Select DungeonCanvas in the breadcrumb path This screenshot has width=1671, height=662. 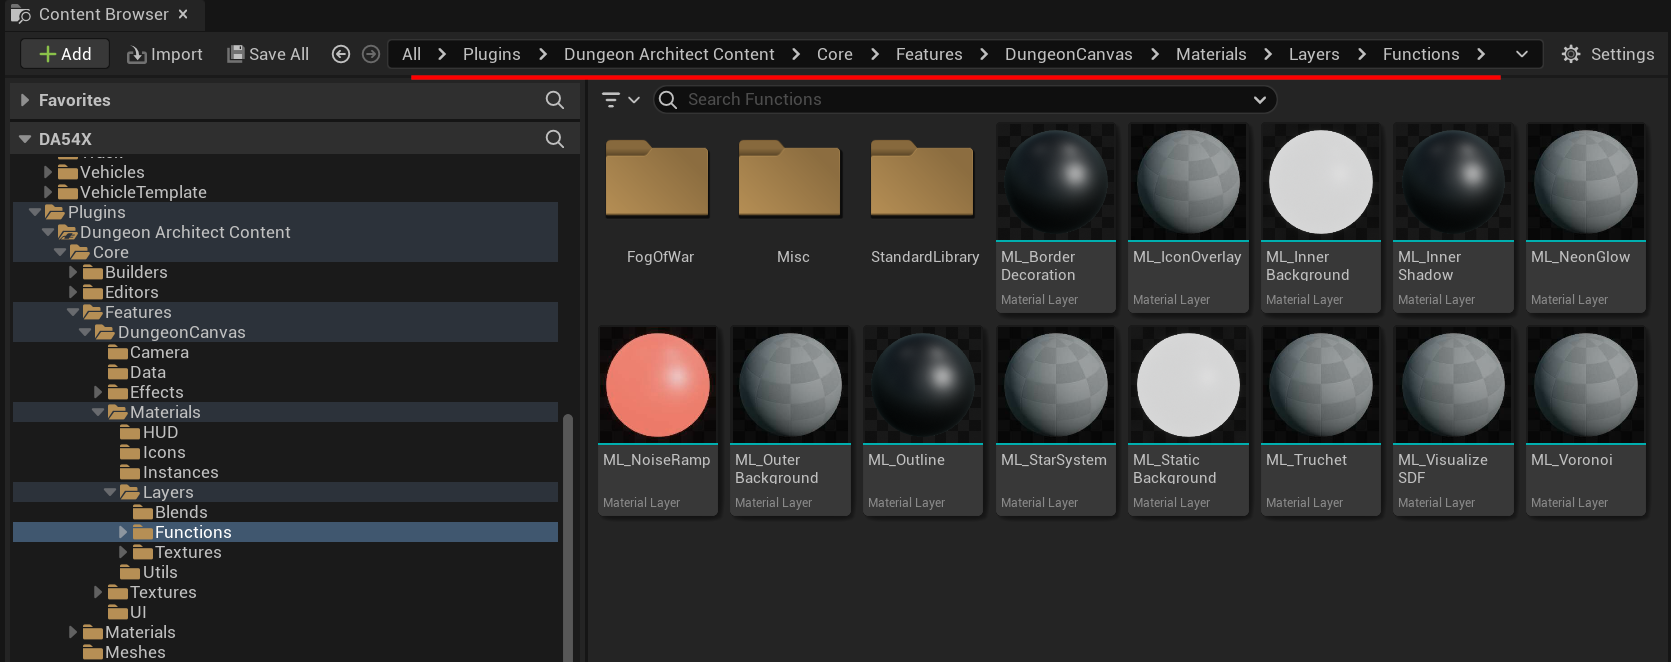[1068, 54]
